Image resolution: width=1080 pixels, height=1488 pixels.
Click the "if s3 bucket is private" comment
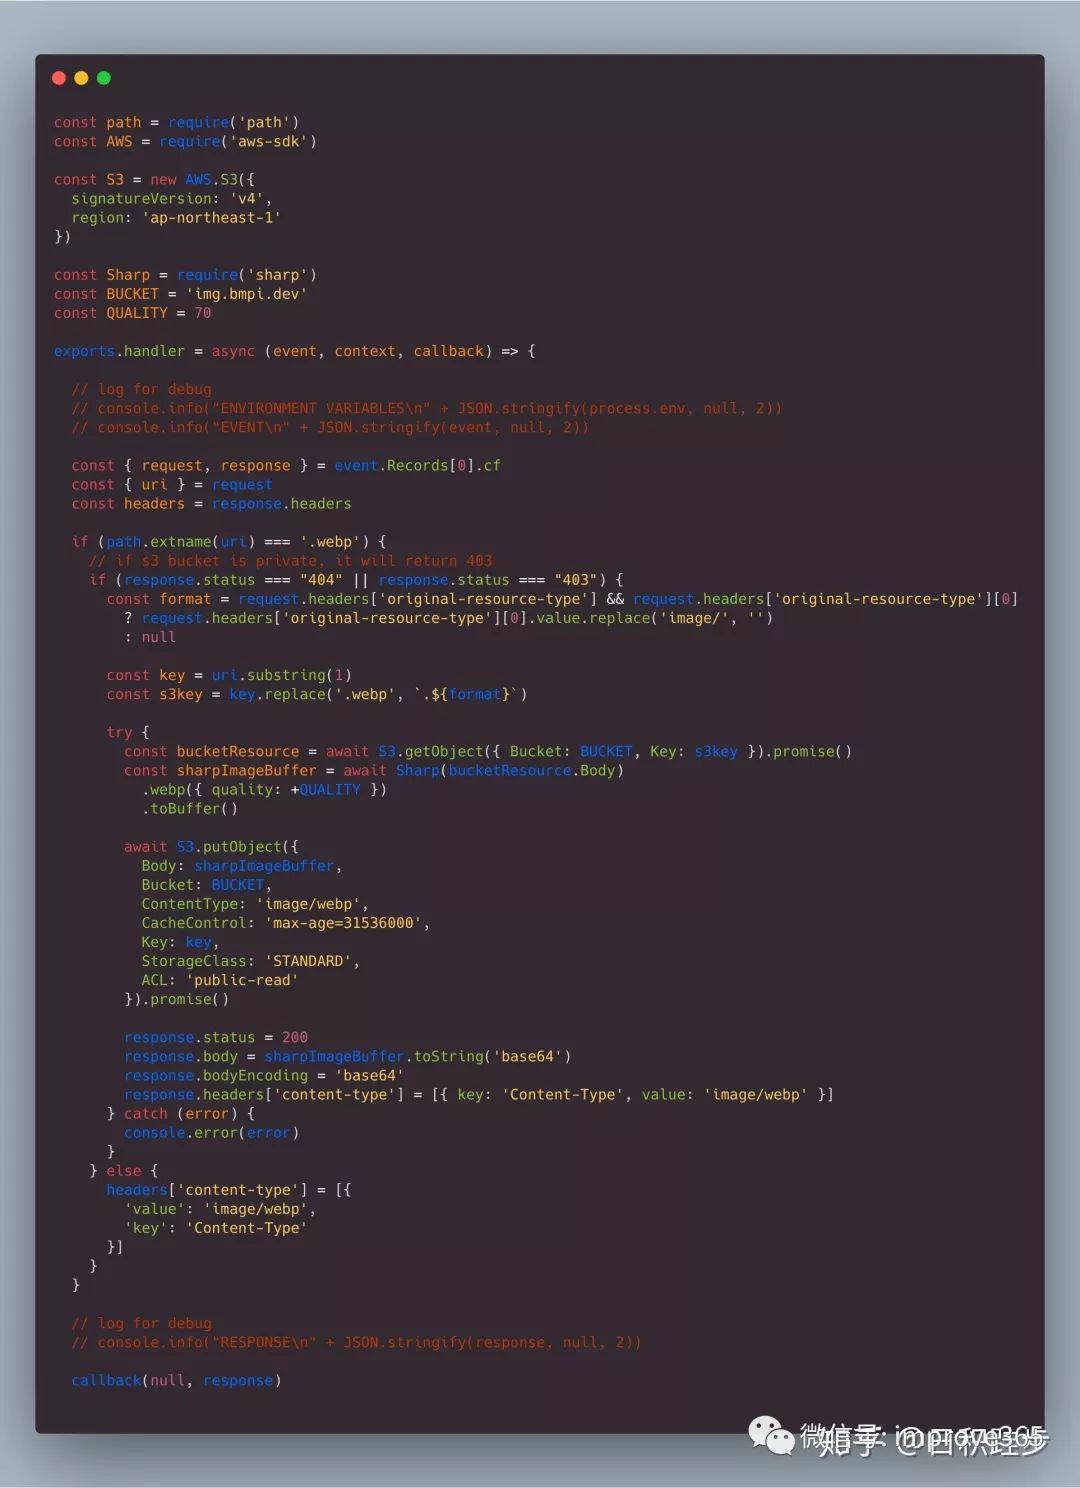[291, 561]
